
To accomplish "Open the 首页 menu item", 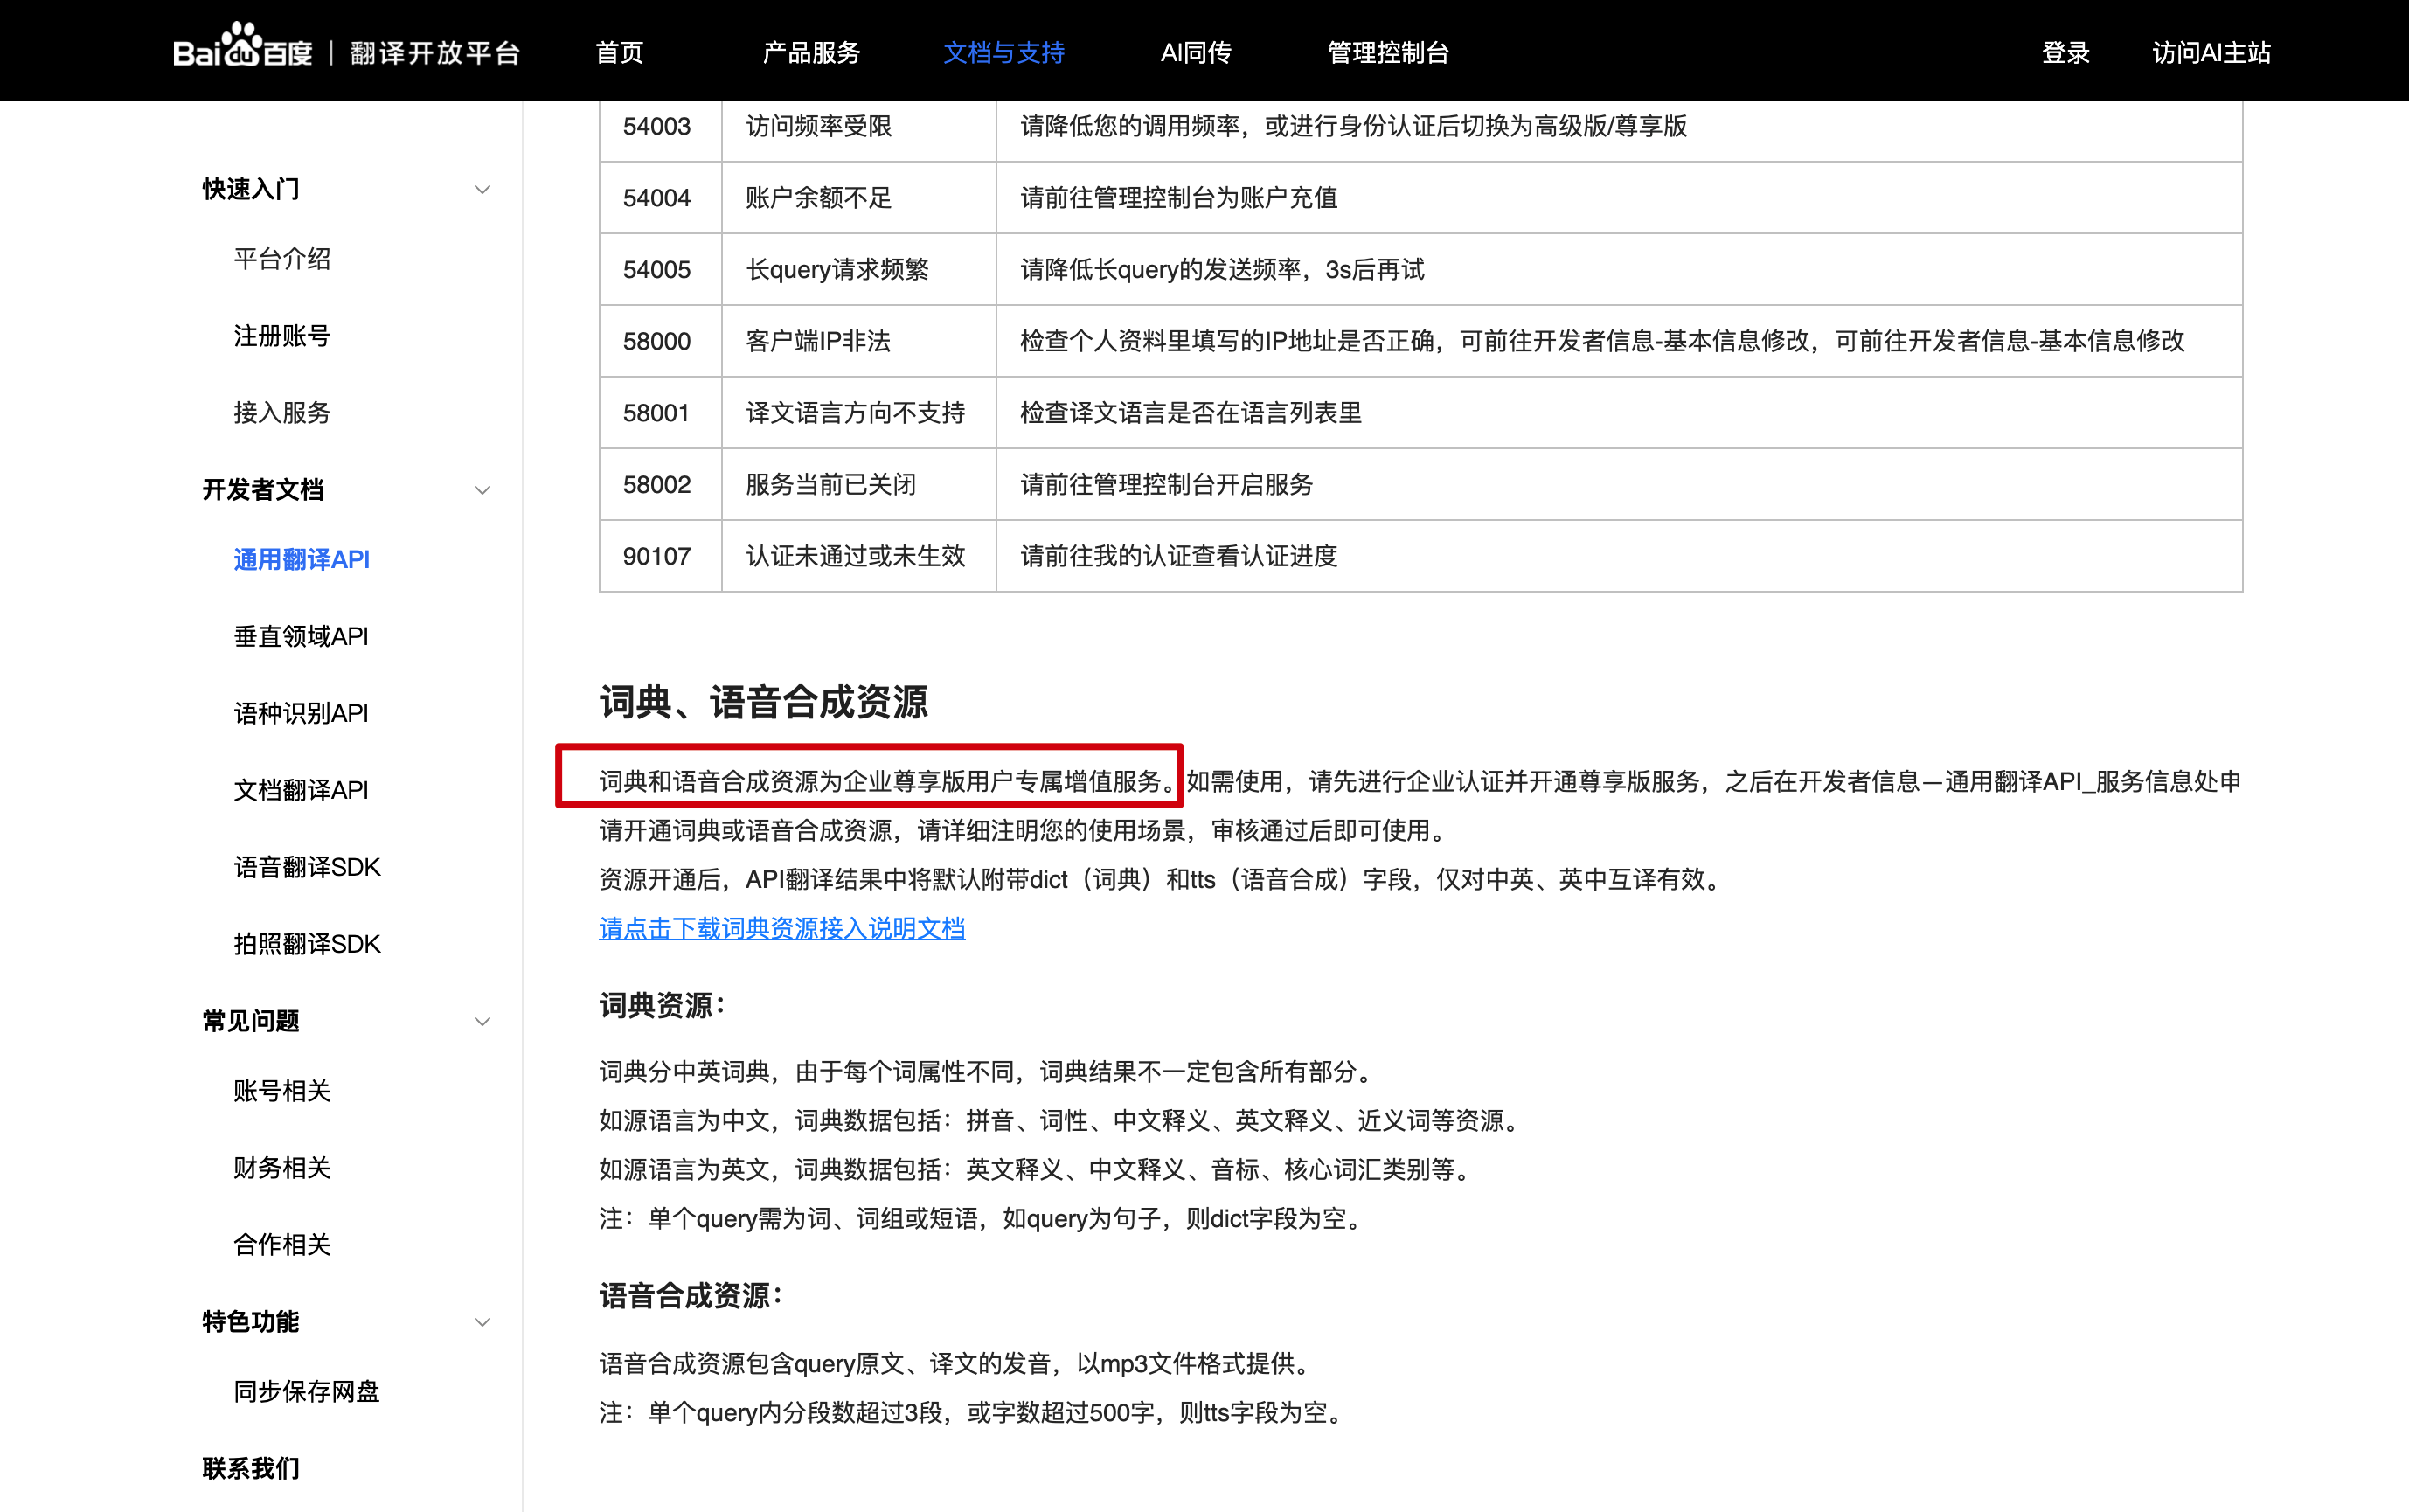I will tap(618, 52).
